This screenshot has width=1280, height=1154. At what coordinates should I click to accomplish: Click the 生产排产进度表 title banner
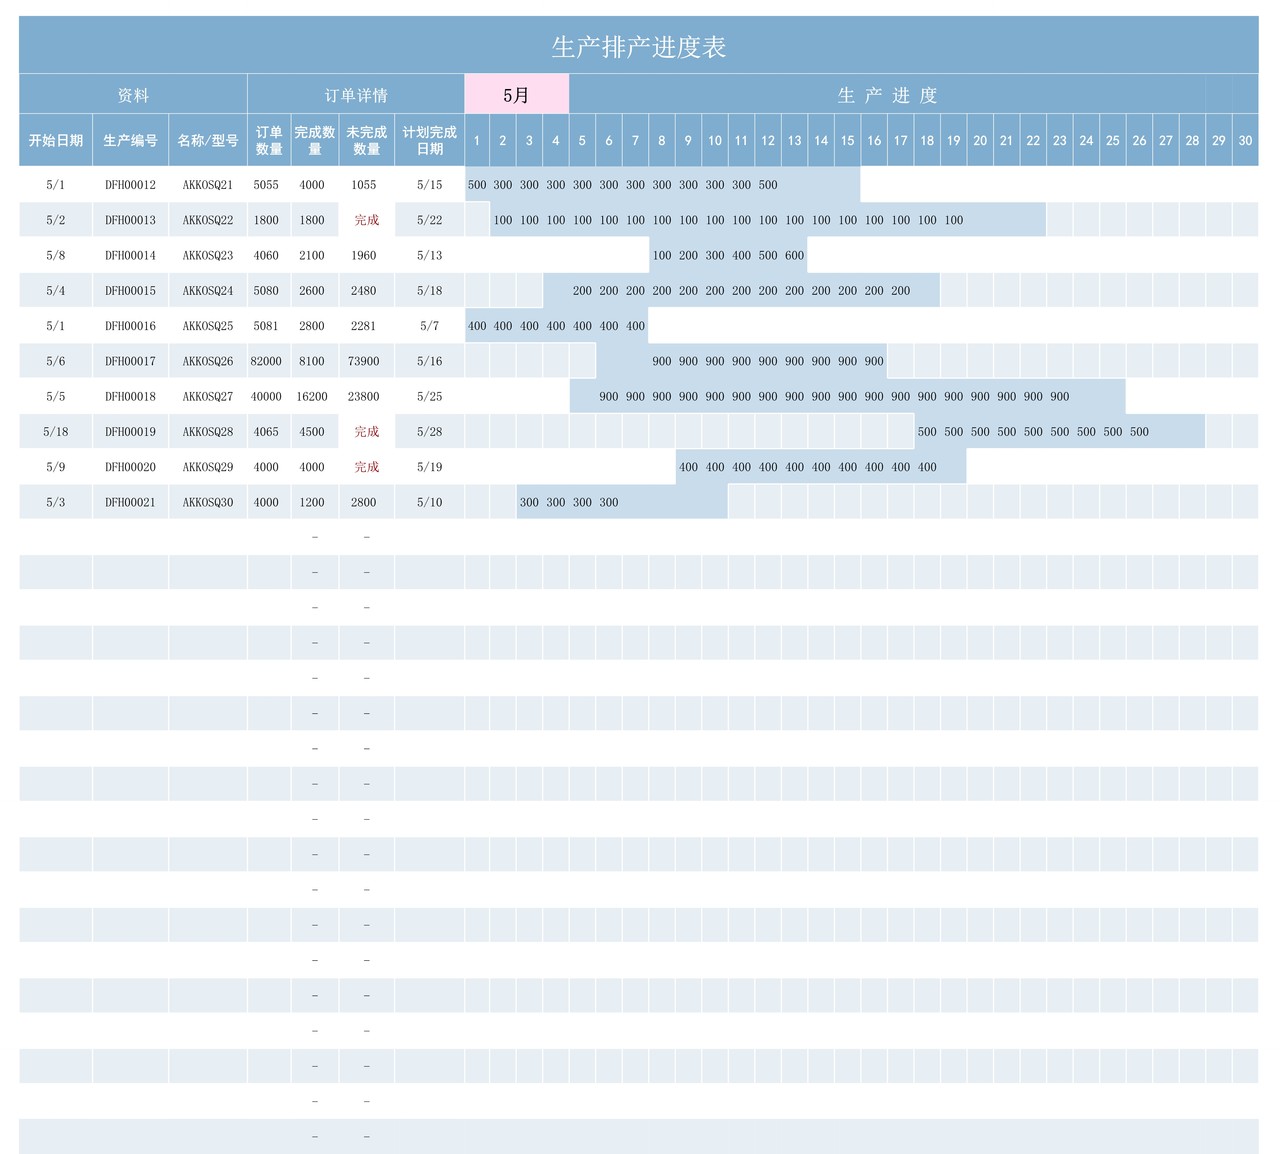coord(638,47)
